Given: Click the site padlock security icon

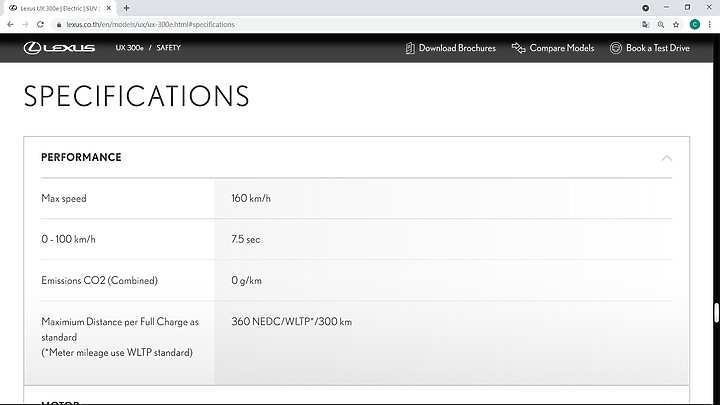Looking at the screenshot, I should click(58, 24).
